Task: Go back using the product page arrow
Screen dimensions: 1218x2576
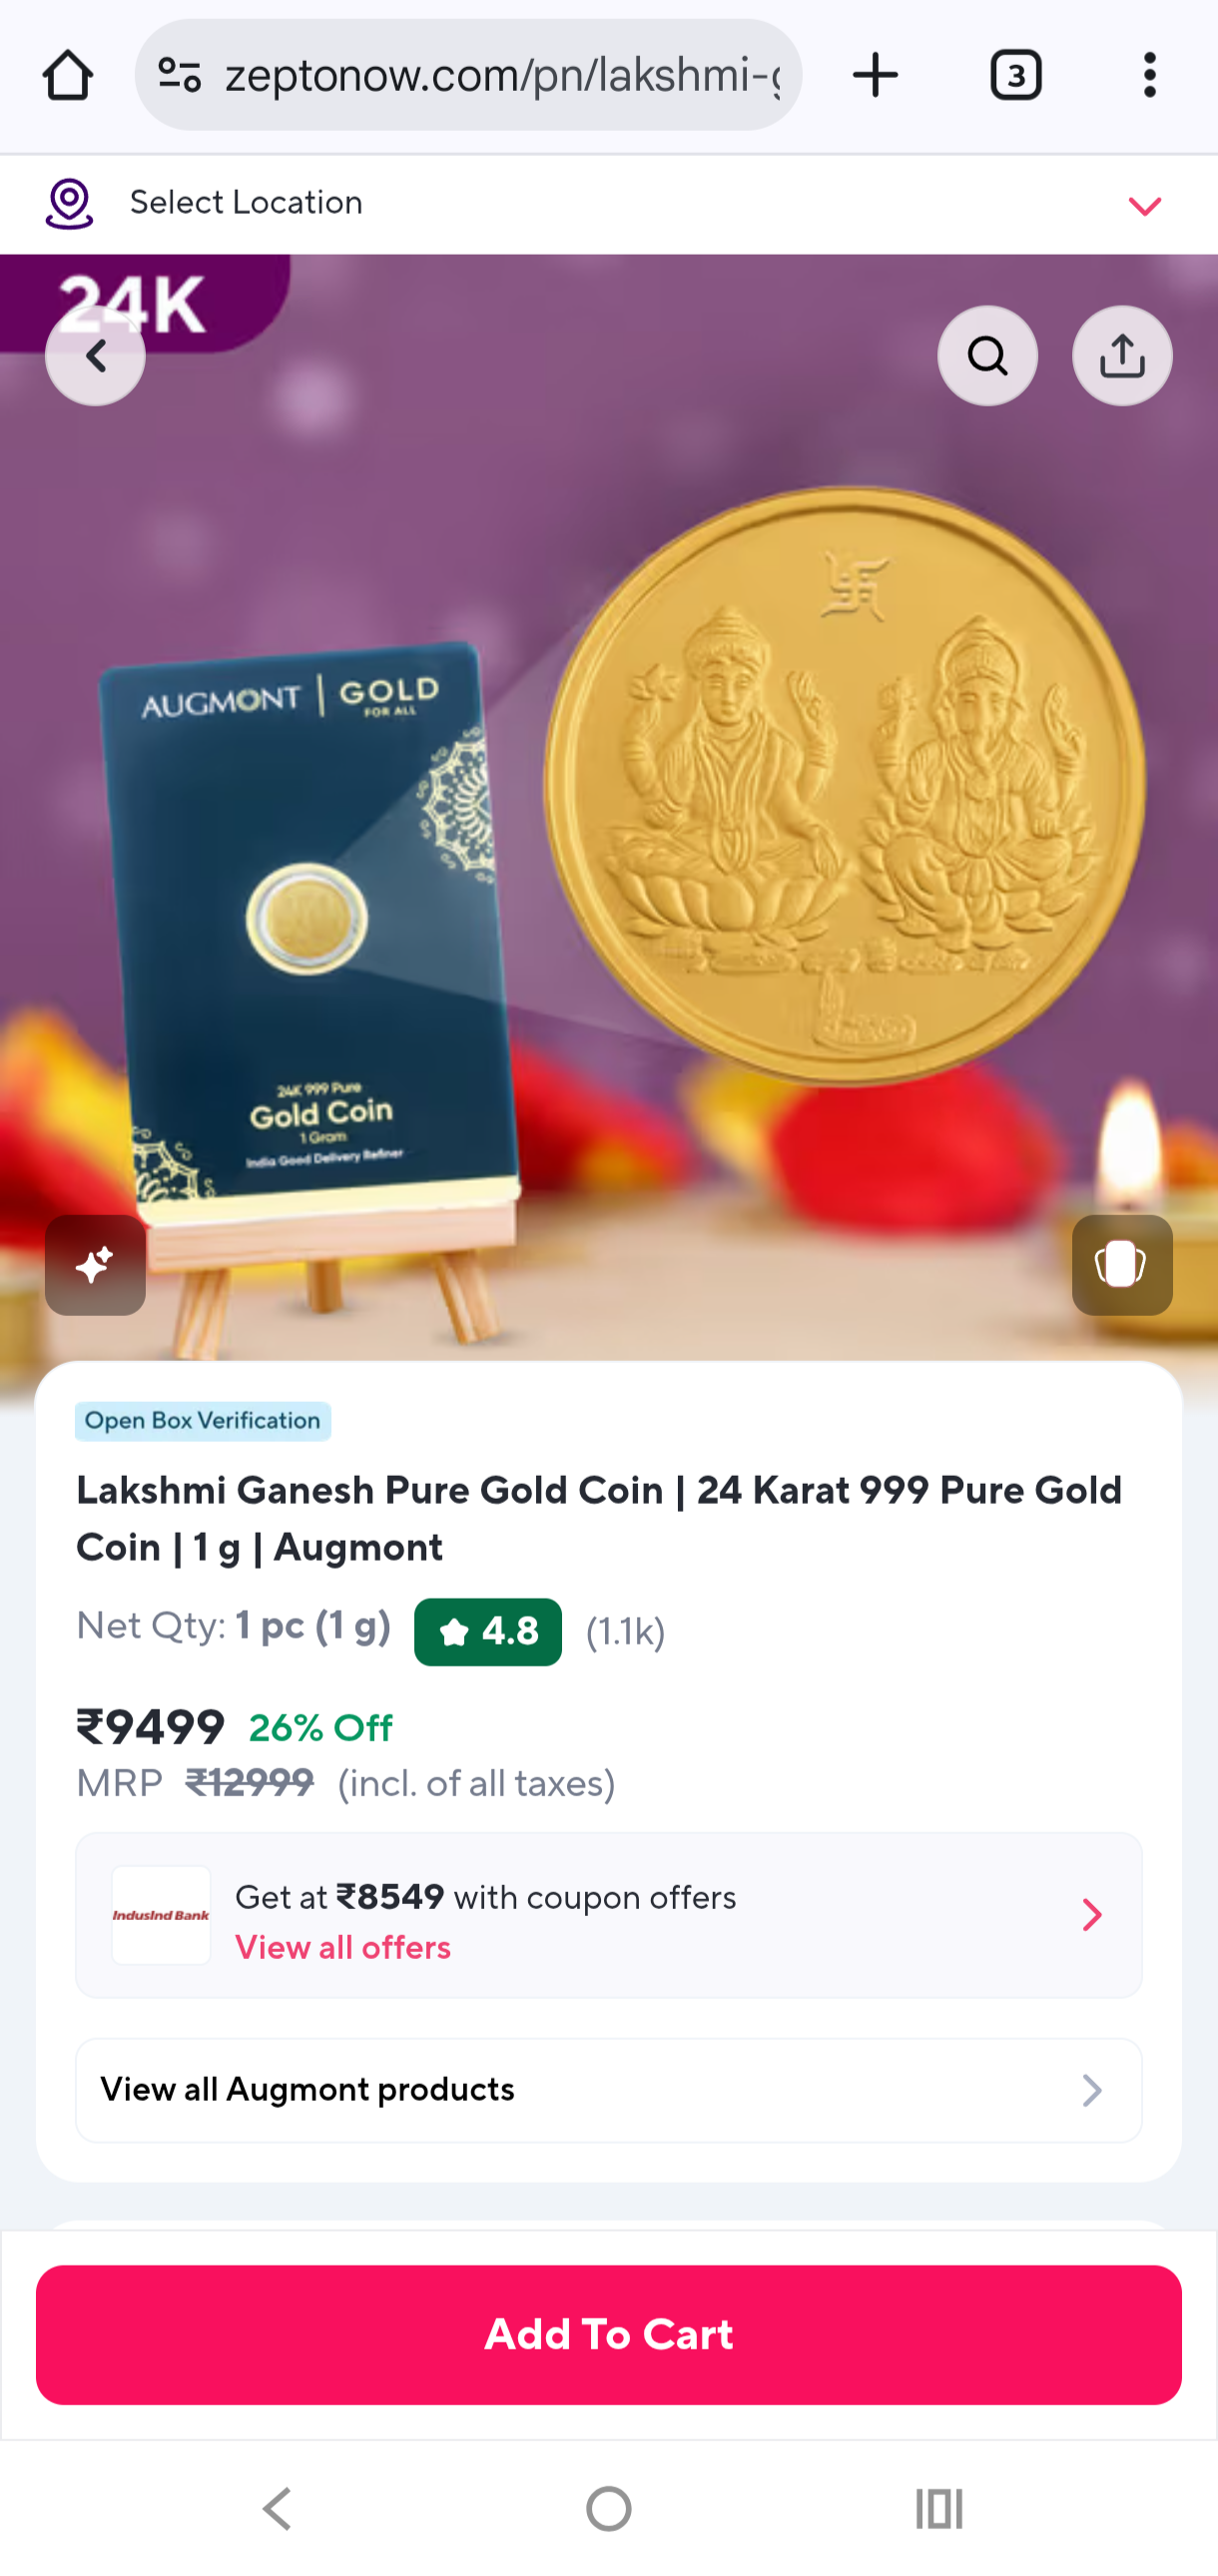Action: point(95,356)
